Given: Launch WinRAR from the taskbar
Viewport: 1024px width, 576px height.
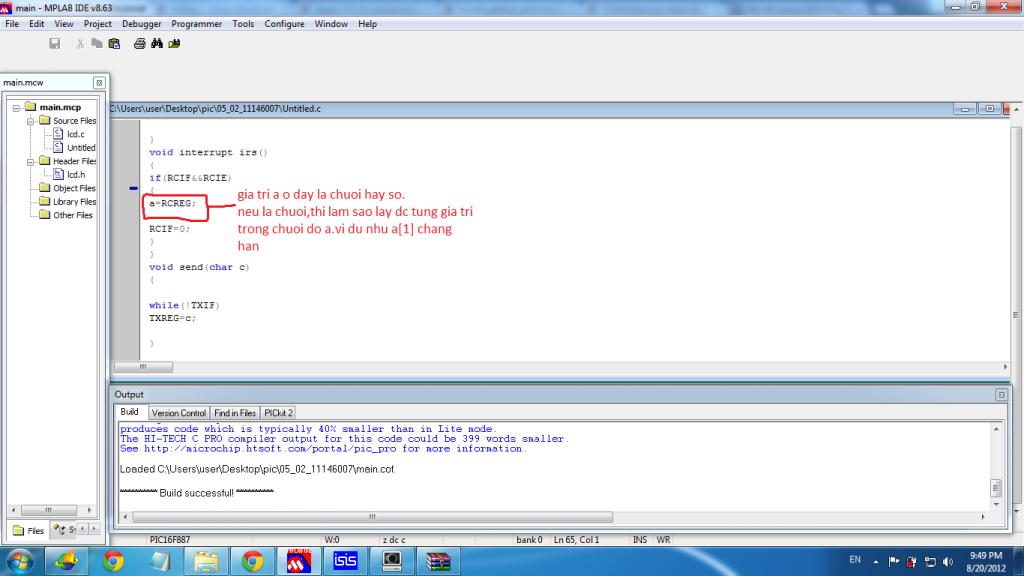Looking at the screenshot, I should pyautogui.click(x=437, y=559).
